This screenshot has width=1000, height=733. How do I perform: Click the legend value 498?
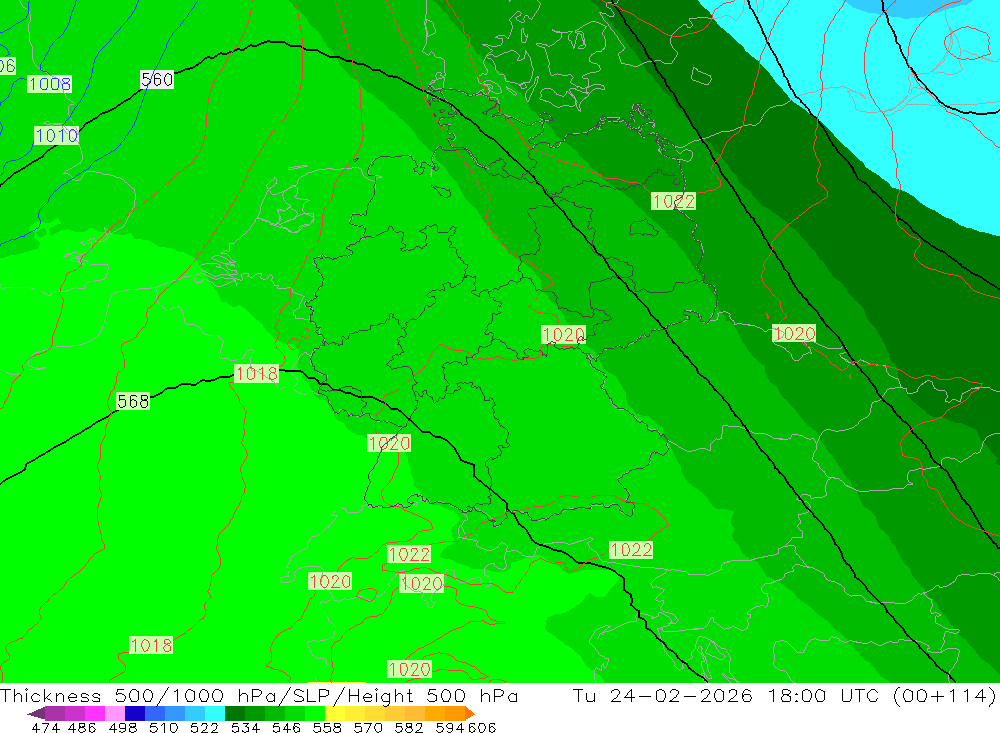coord(123,727)
